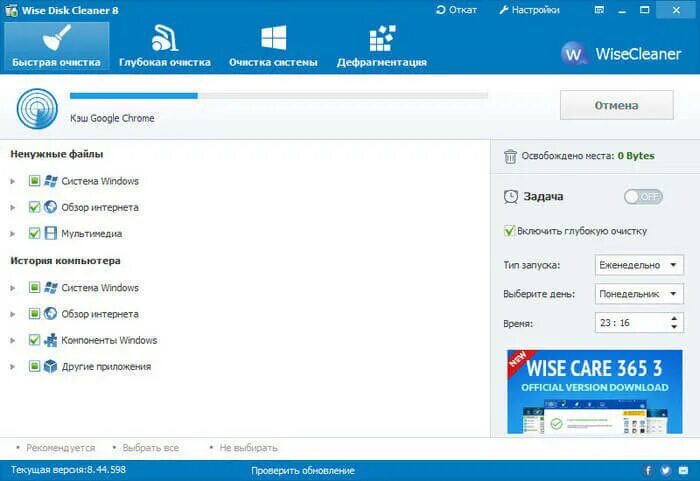Viewport: 700px width, 481px height.
Task: Click Windows flag icon in Ненужные файлы
Action: (50, 181)
